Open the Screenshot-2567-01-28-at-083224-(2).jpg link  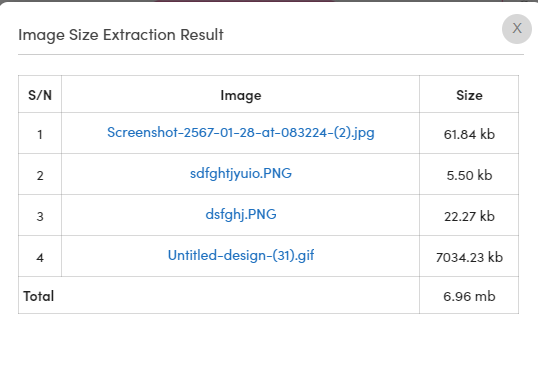pos(241,132)
